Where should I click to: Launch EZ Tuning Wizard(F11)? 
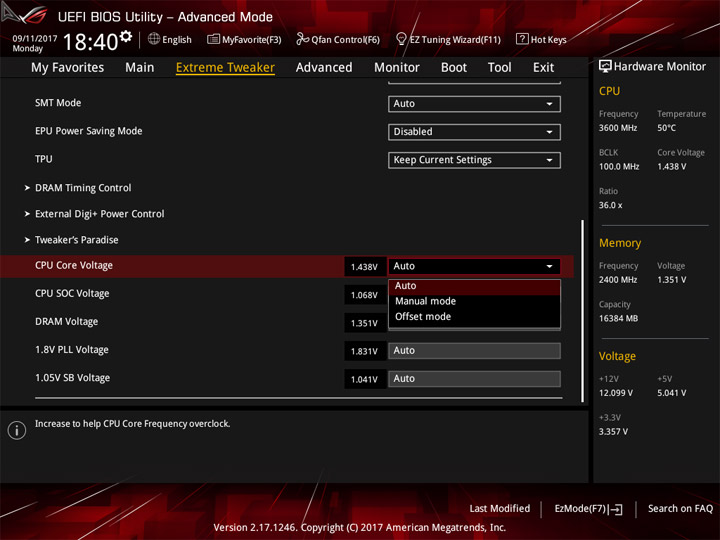(x=448, y=39)
